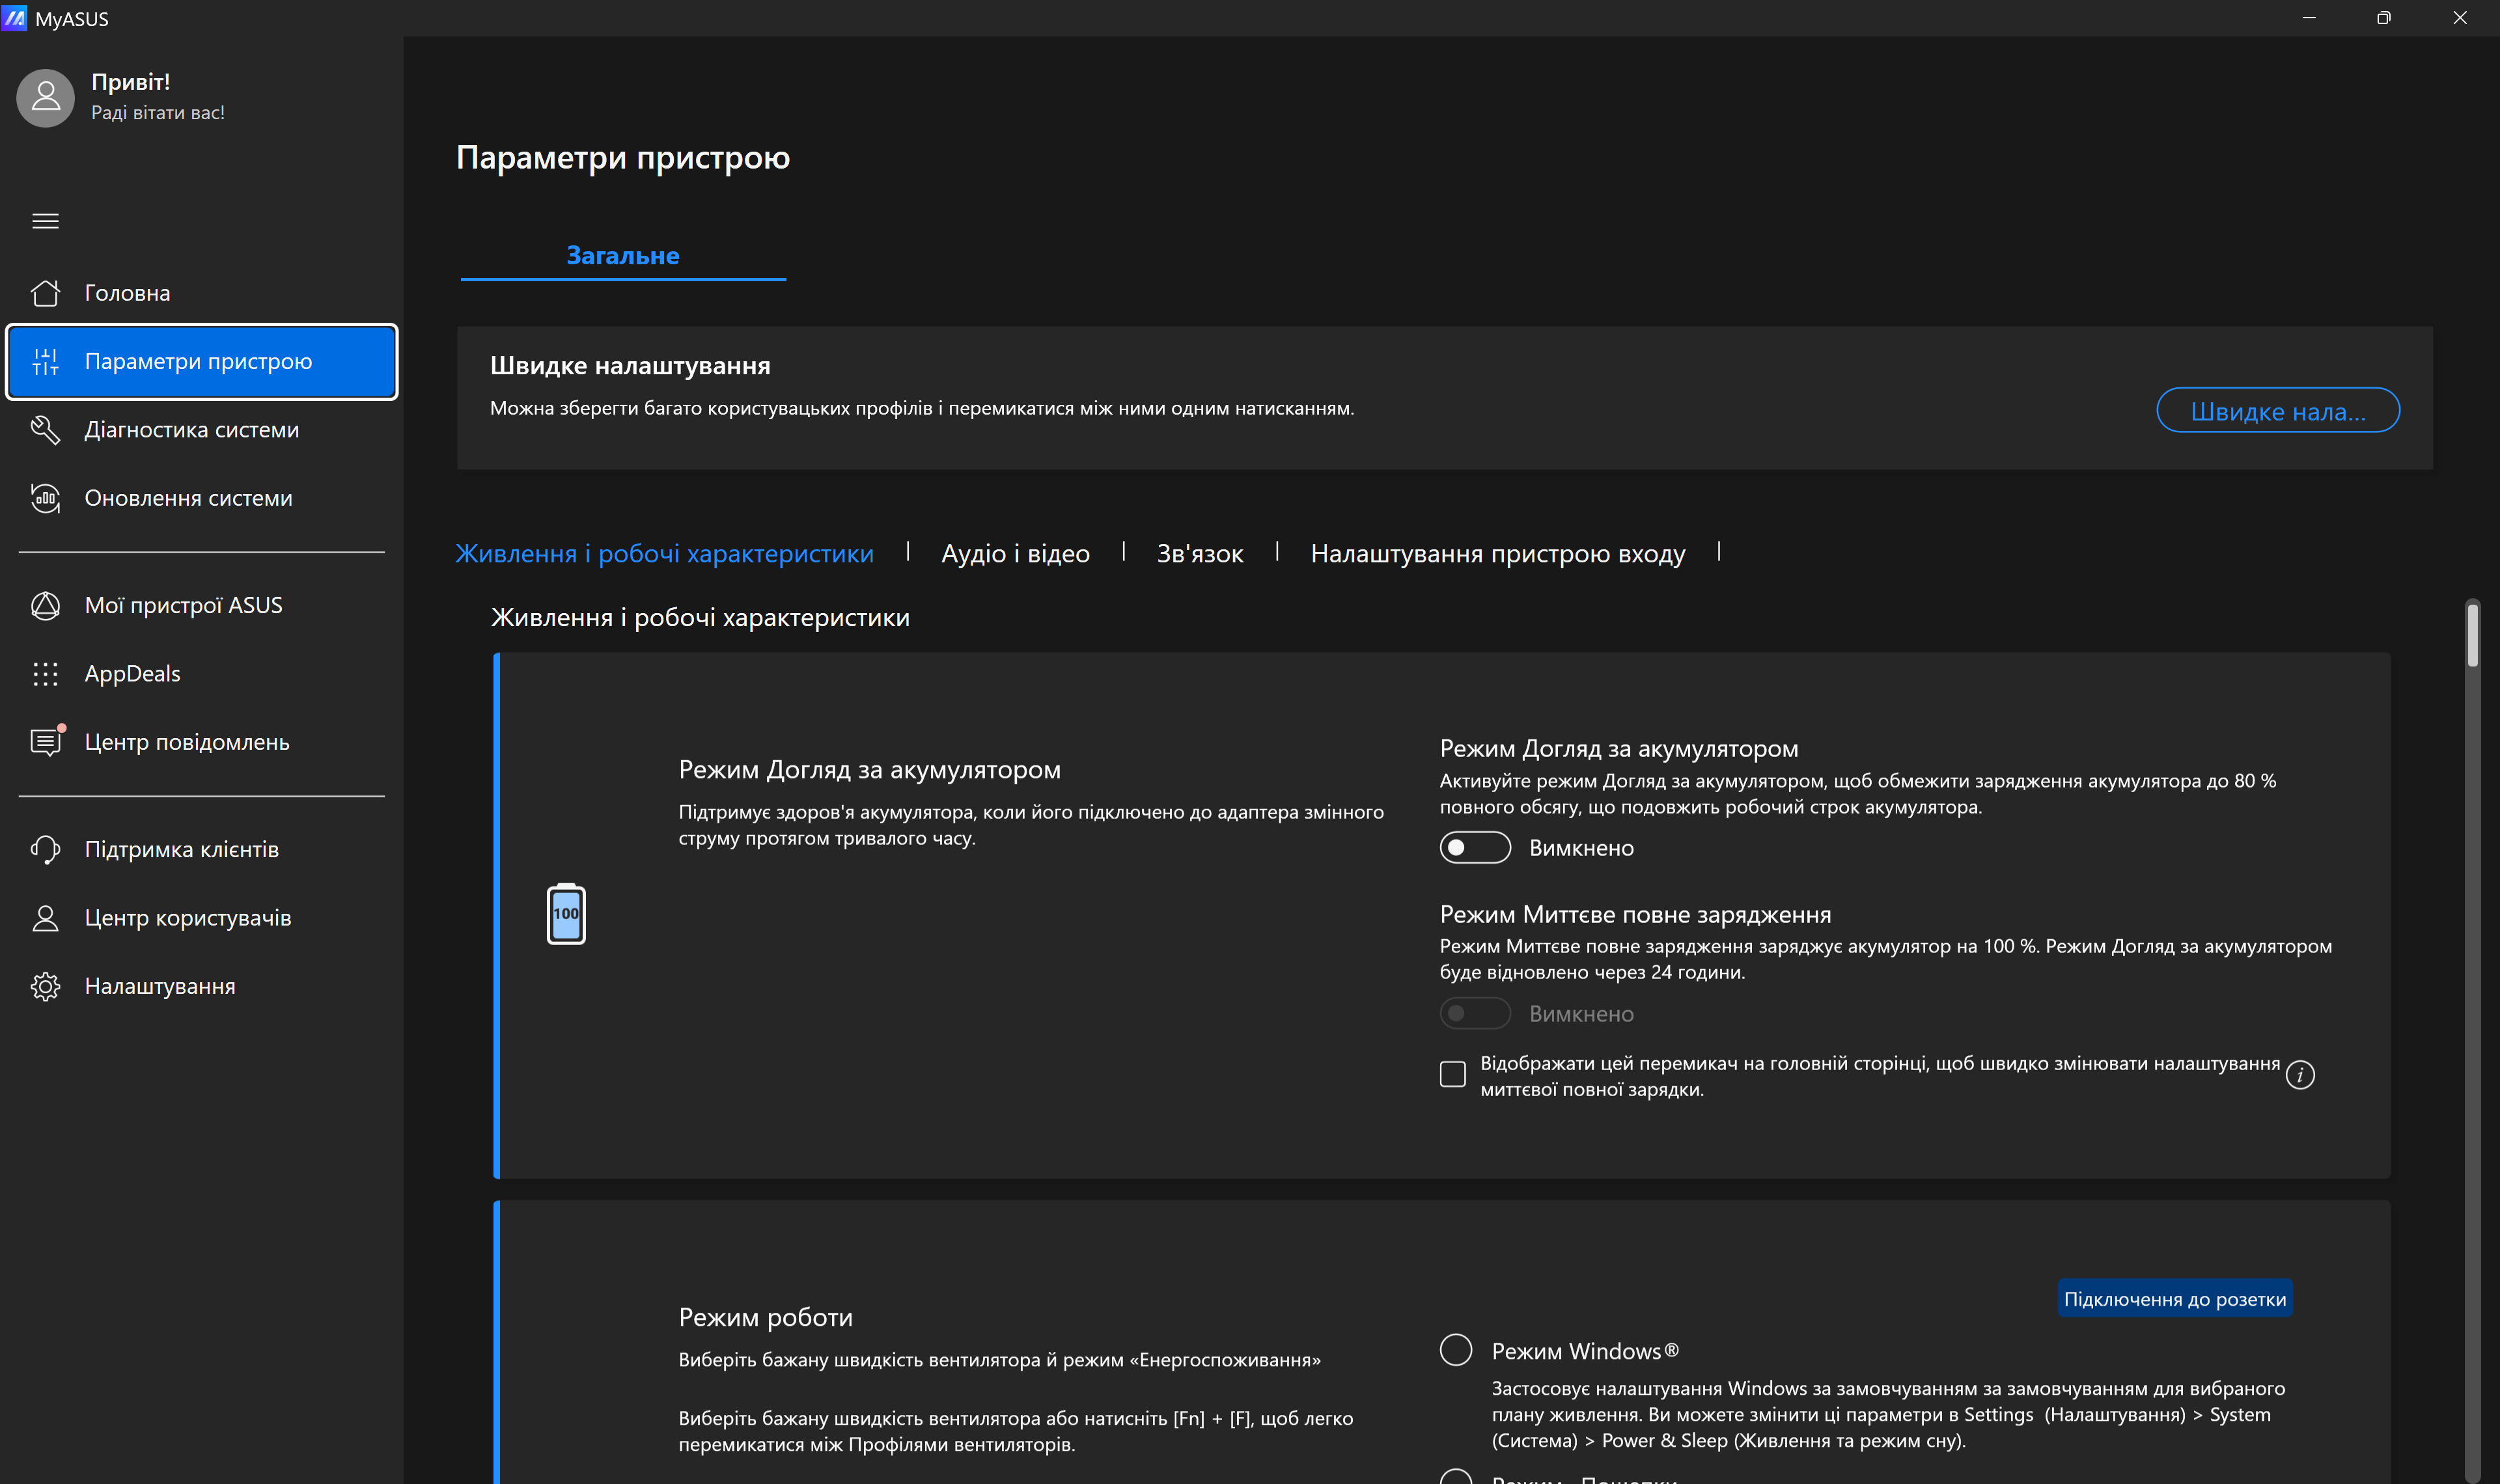The image size is (2500, 1484).
Task: Open the Головна home icon
Action: (x=45, y=293)
